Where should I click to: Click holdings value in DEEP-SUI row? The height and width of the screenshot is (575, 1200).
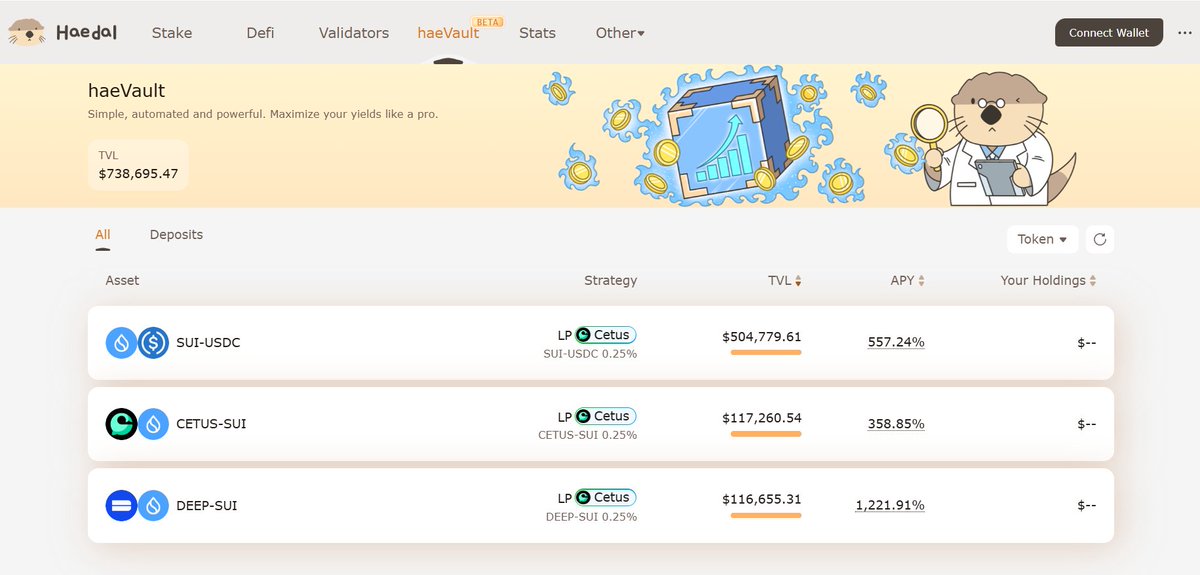(x=1087, y=505)
